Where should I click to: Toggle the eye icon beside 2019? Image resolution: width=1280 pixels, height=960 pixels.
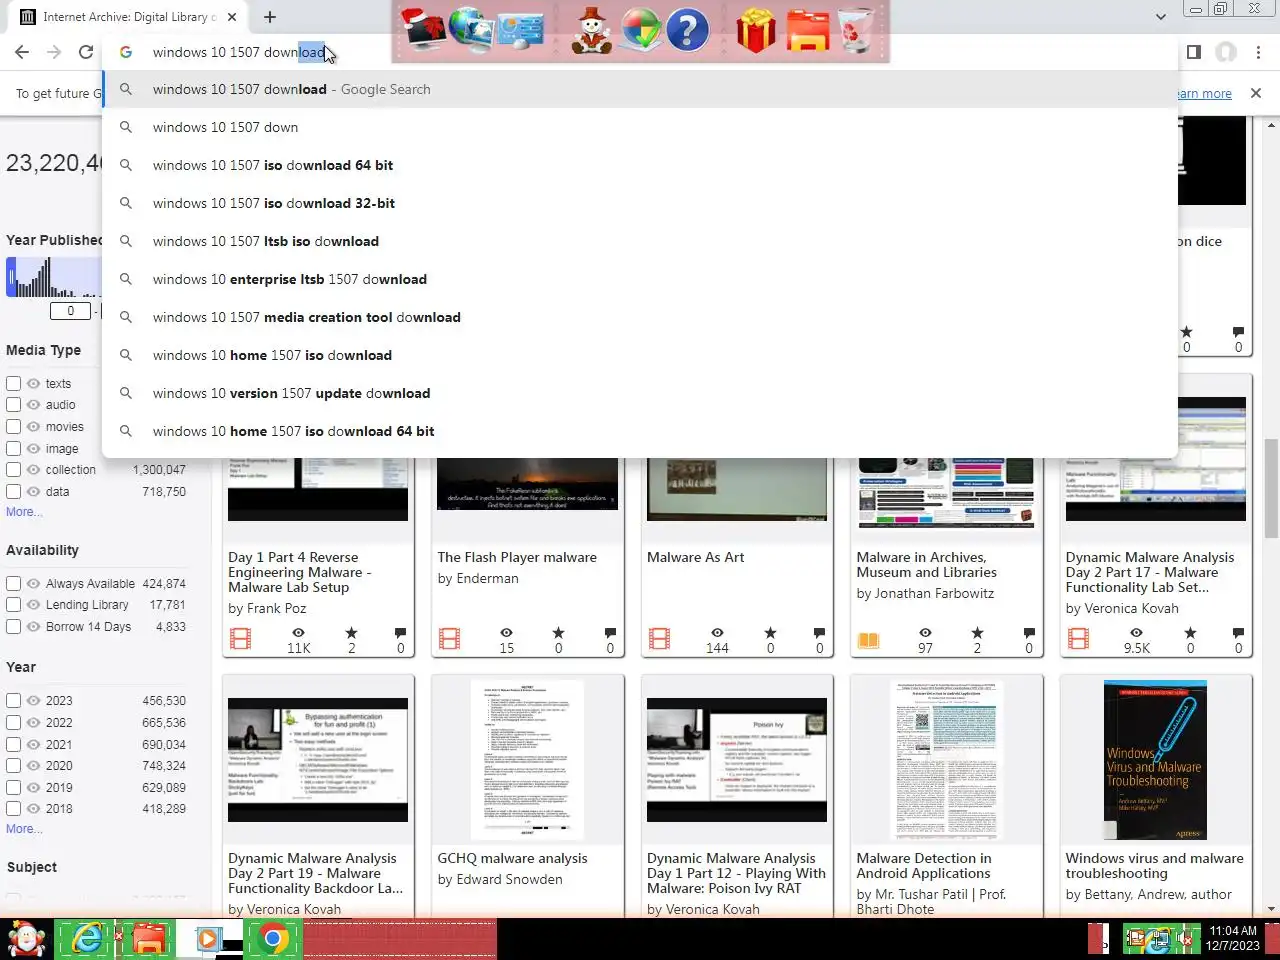click(33, 788)
